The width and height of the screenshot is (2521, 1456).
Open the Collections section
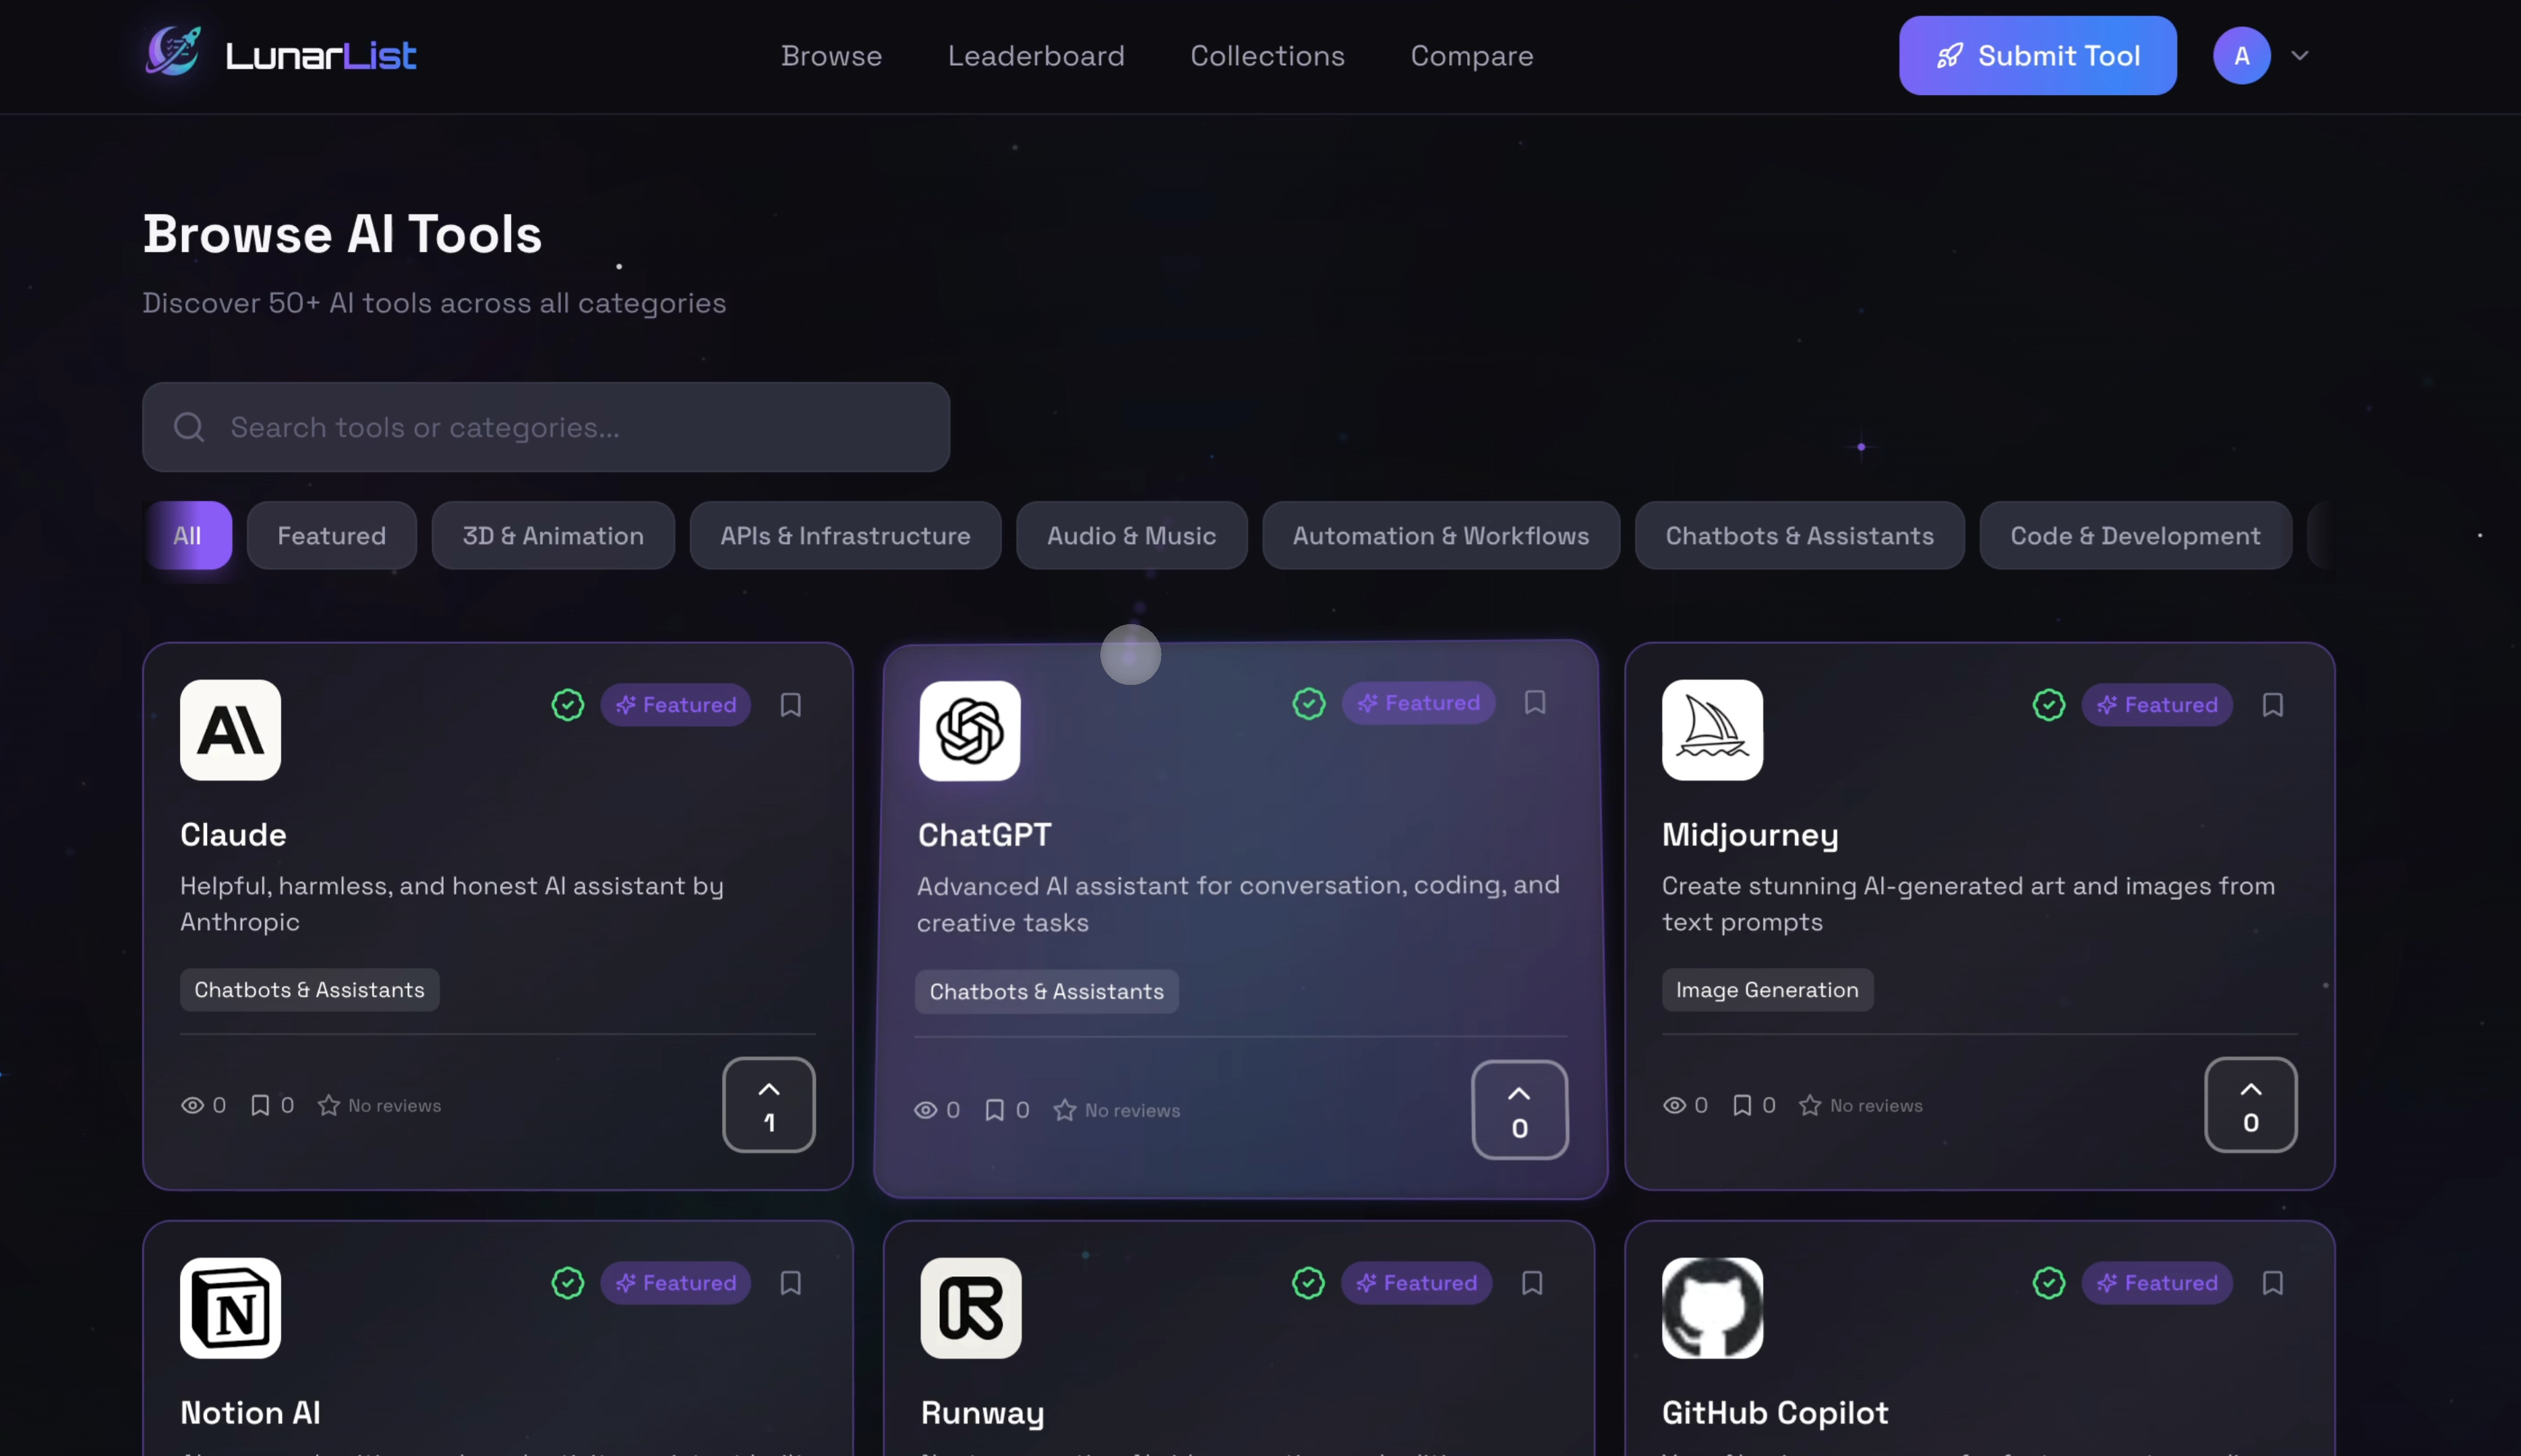1267,55
